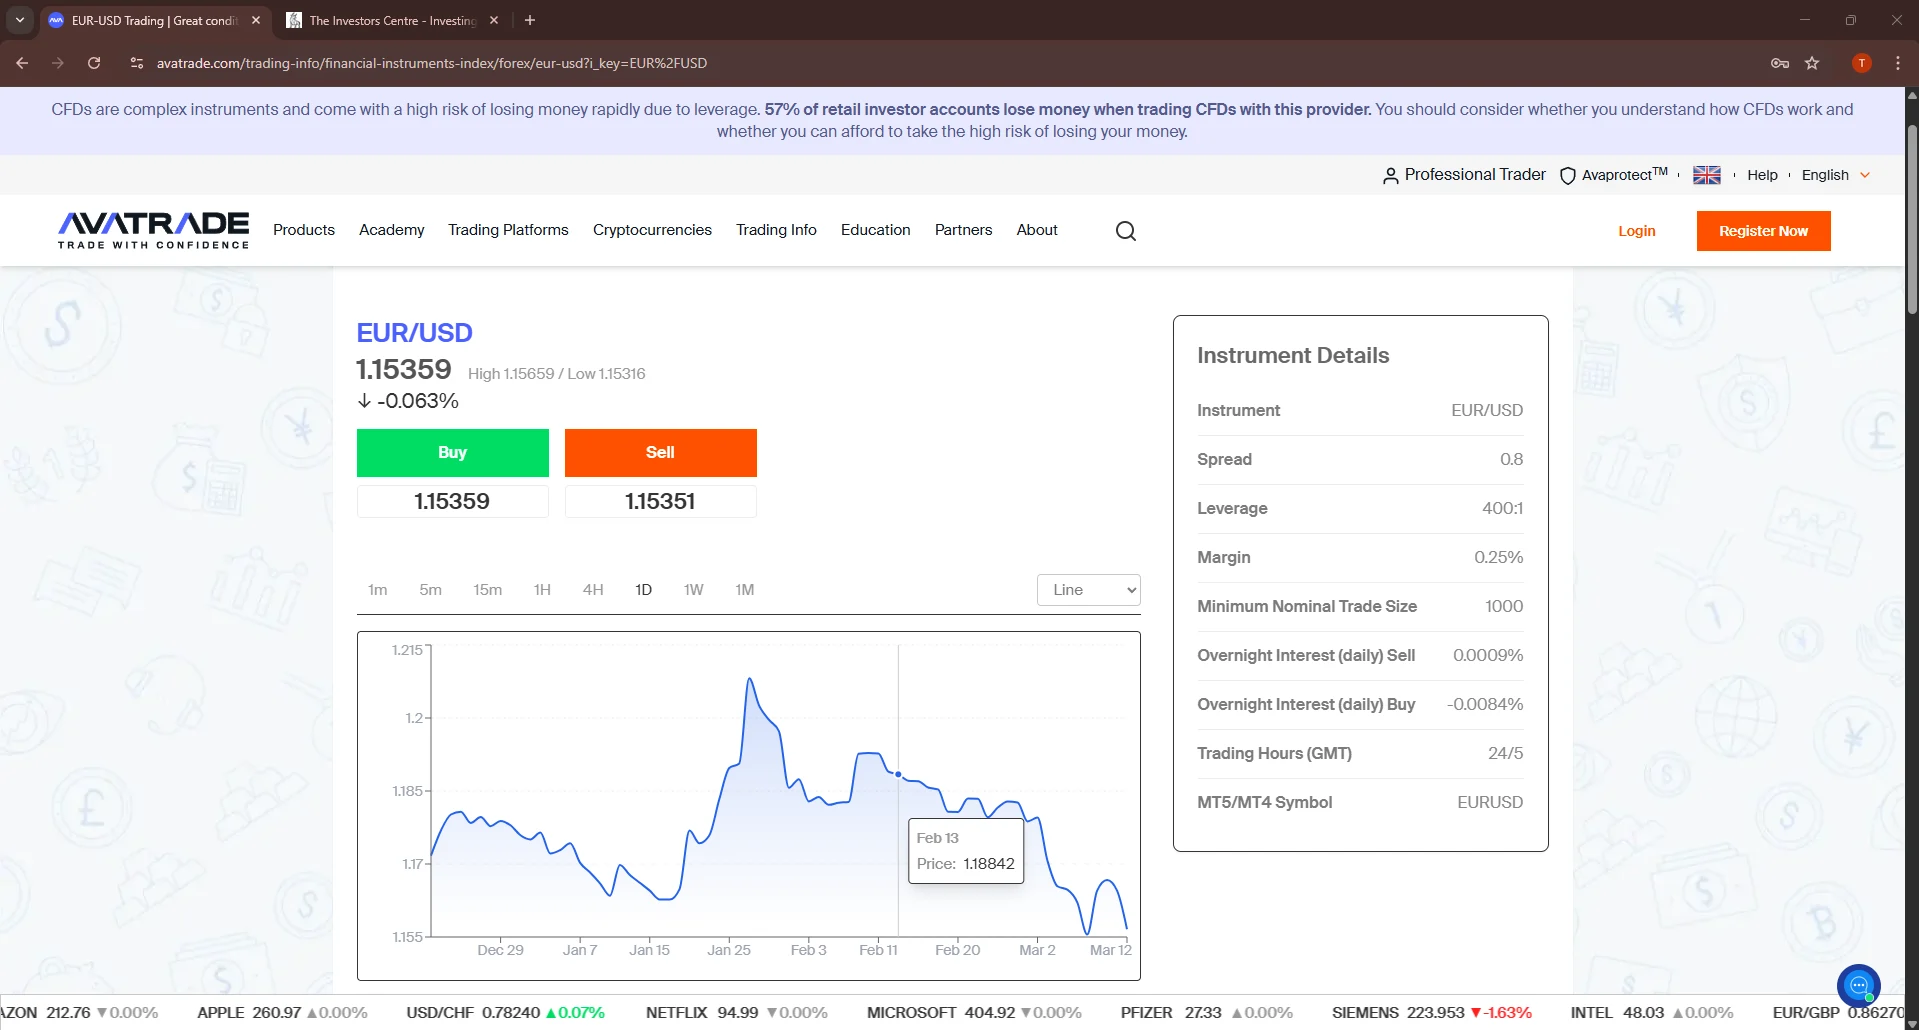Click the Avaprotect link text

click(1624, 175)
